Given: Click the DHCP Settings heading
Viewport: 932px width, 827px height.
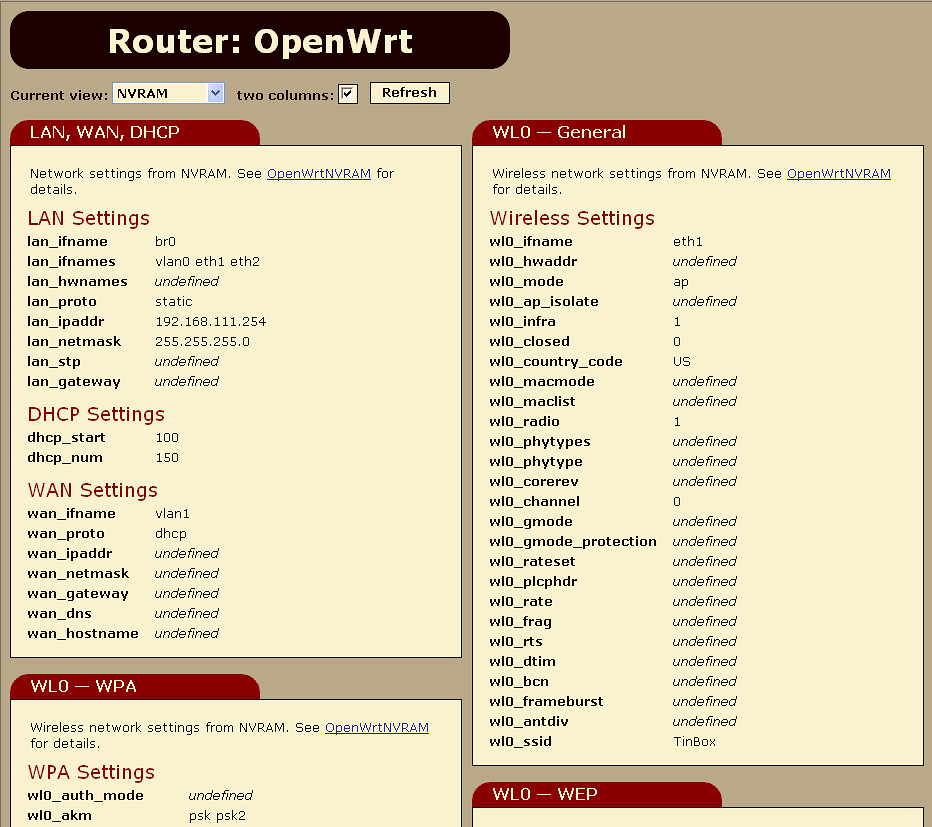Looking at the screenshot, I should pyautogui.click(x=96, y=414).
